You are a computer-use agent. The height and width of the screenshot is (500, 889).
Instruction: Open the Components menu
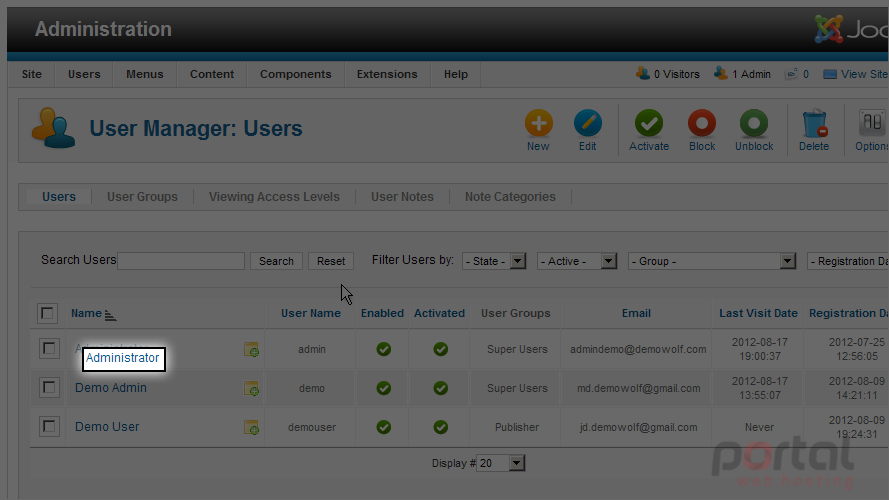295,74
